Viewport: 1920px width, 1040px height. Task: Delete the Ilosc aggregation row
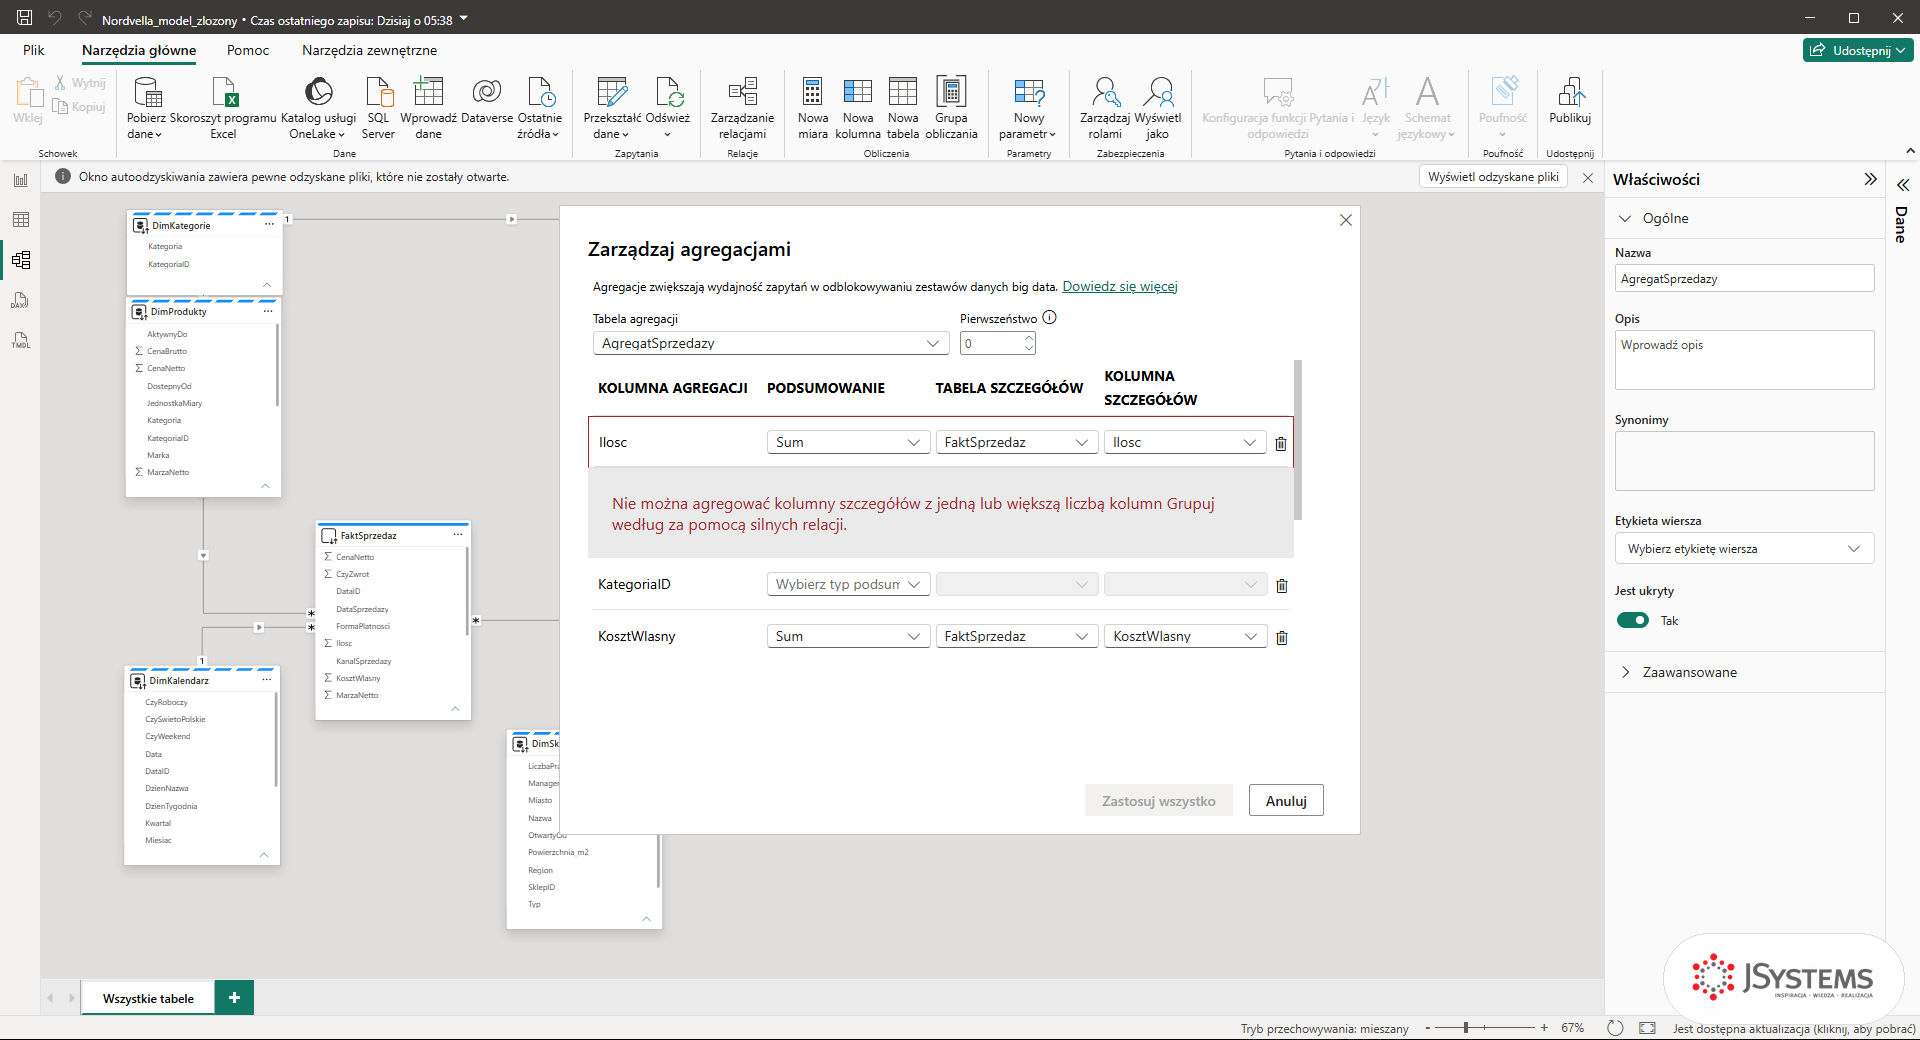[x=1281, y=443]
